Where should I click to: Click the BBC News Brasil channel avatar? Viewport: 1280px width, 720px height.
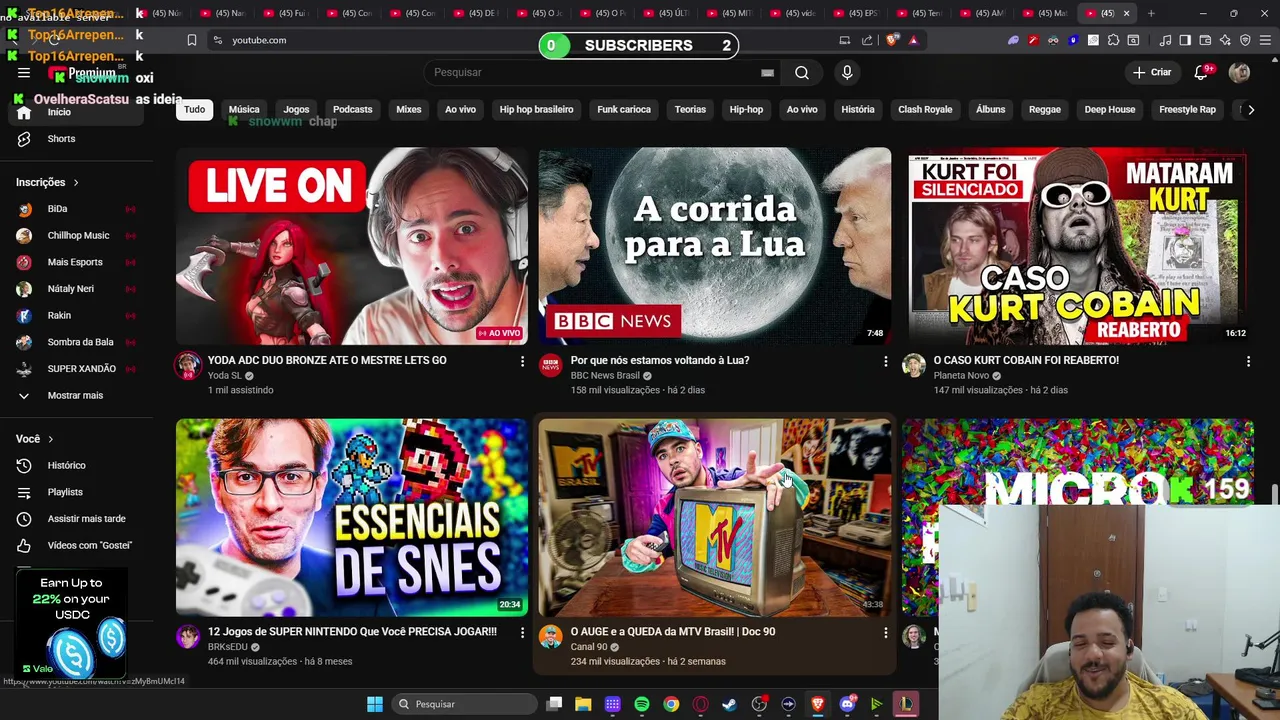[x=551, y=365]
